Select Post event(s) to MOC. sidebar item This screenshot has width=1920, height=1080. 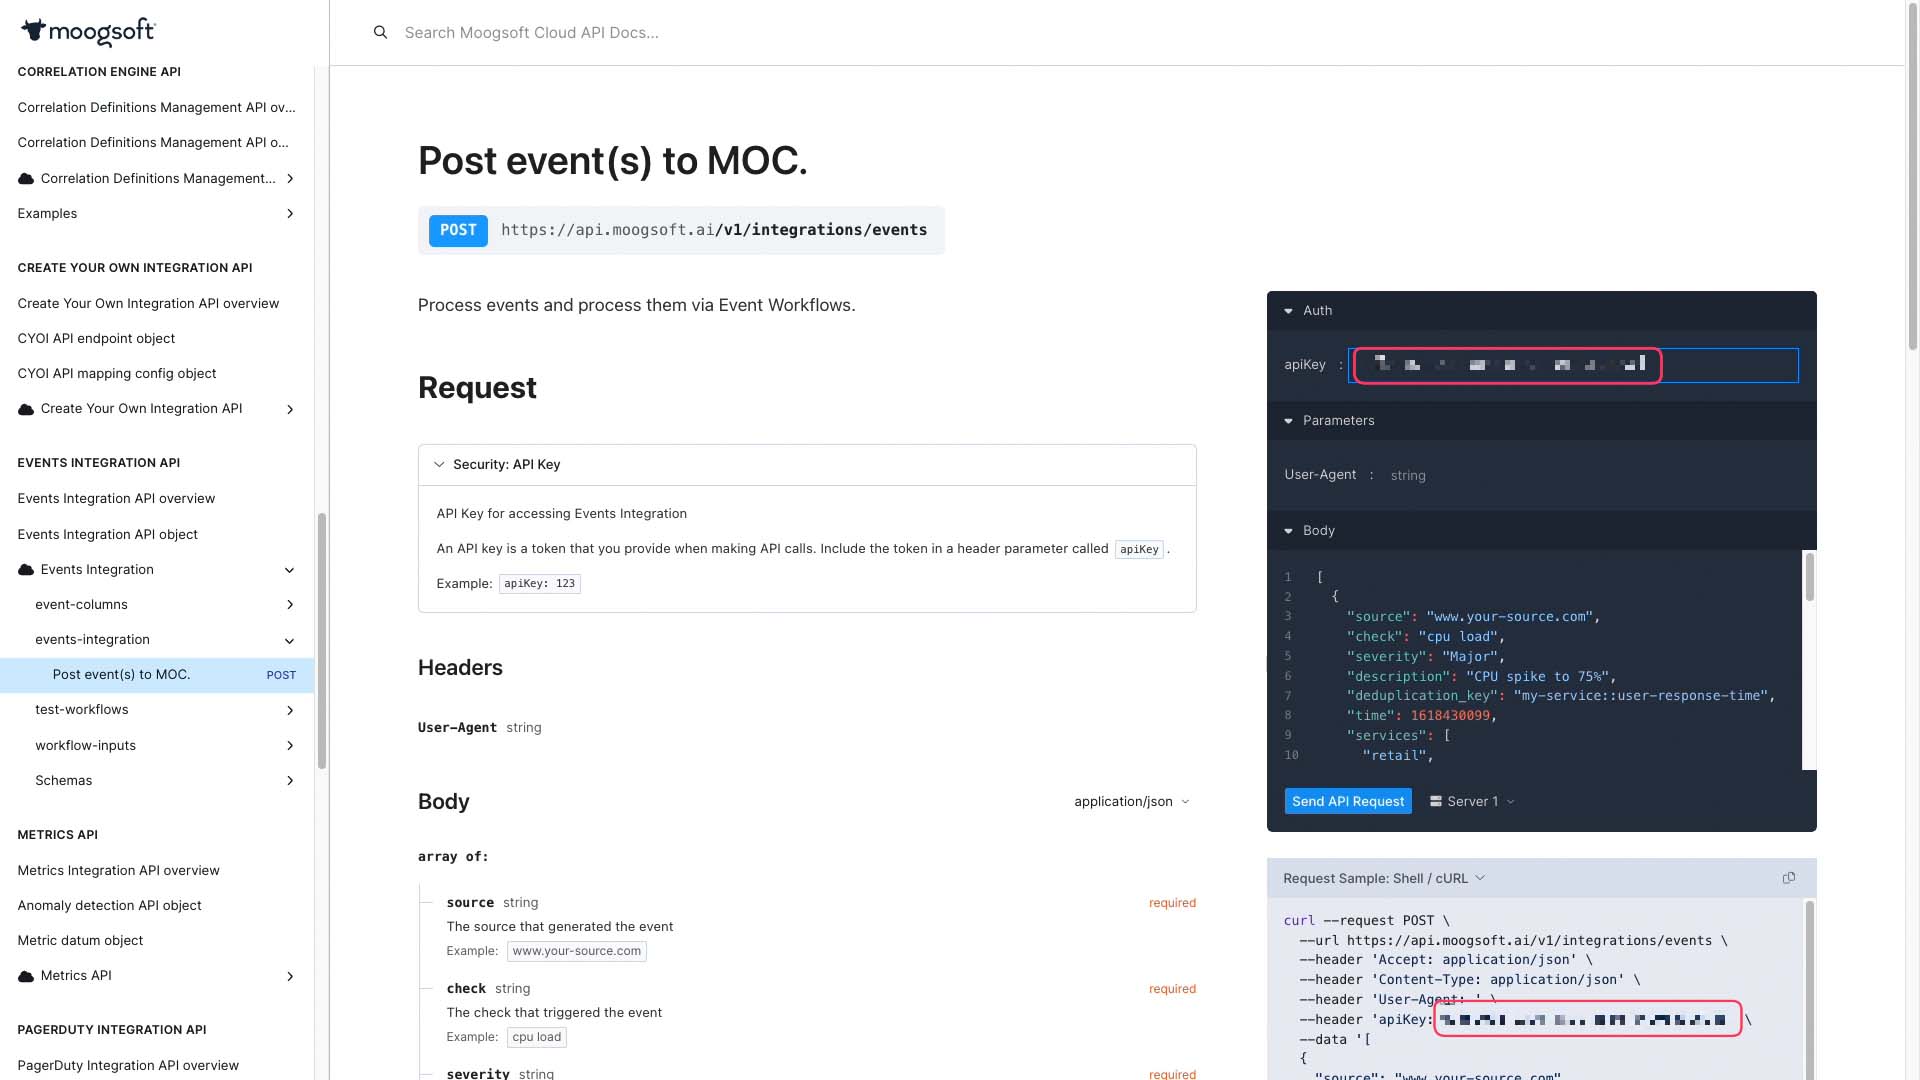click(x=157, y=675)
